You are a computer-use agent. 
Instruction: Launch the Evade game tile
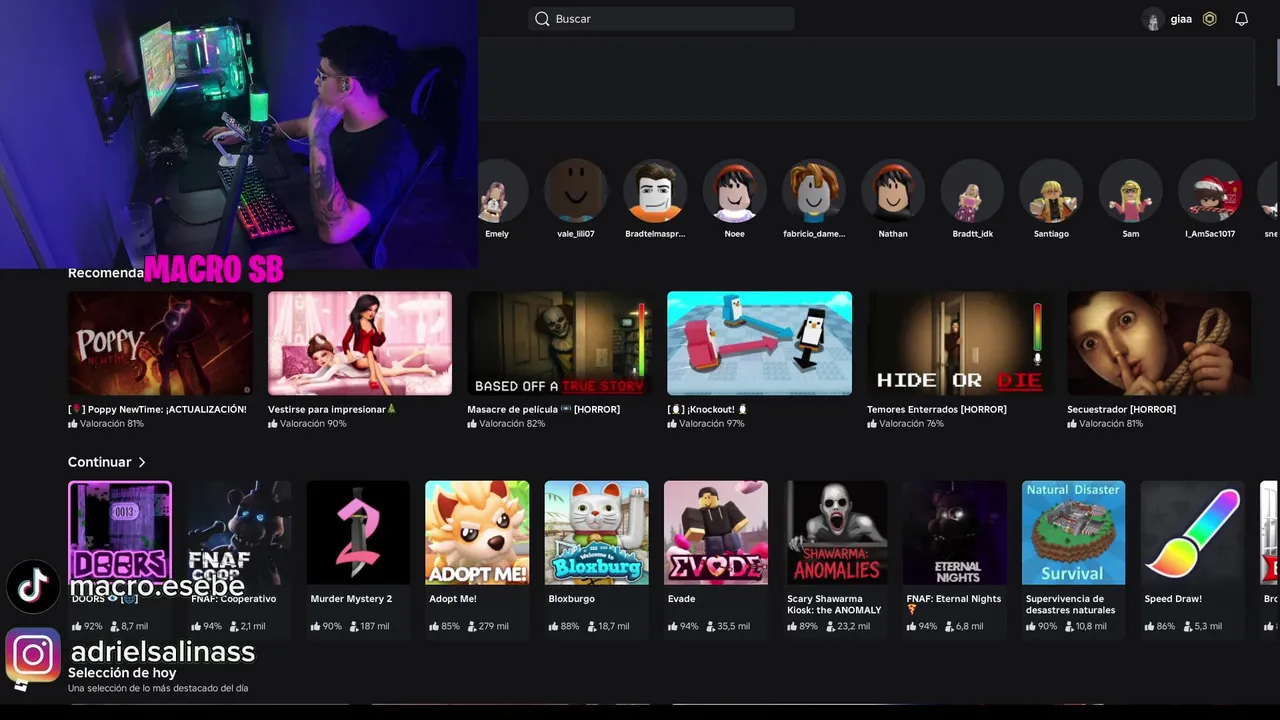(716, 533)
